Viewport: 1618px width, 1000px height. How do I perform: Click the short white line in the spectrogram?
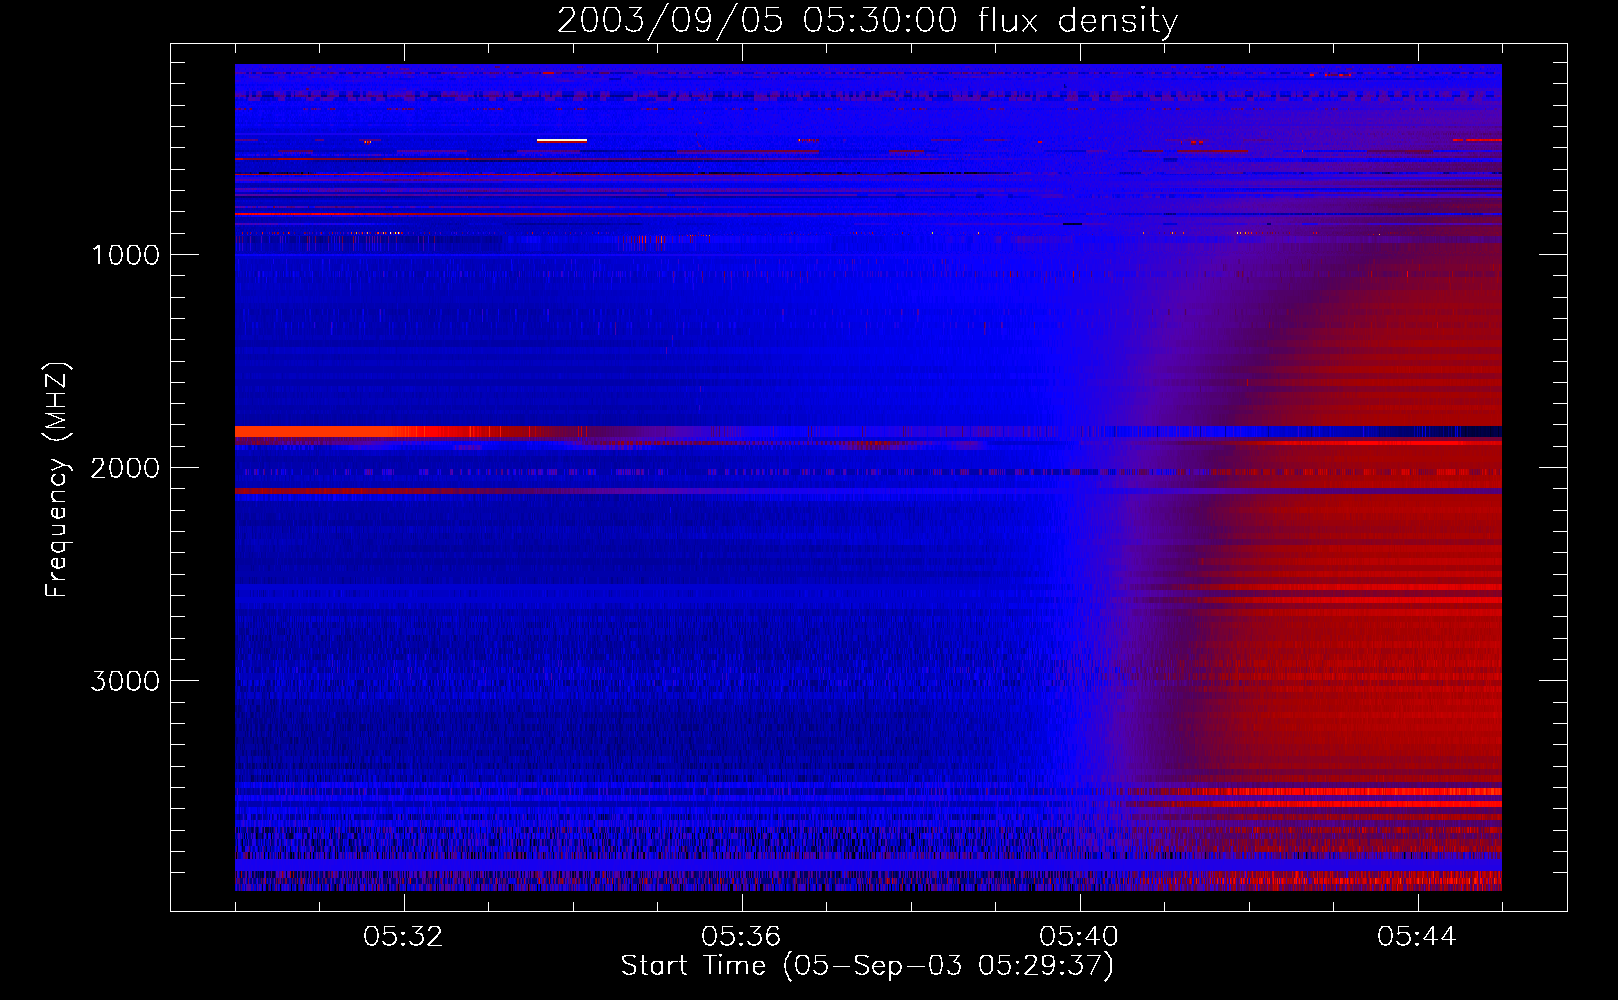click(x=562, y=140)
